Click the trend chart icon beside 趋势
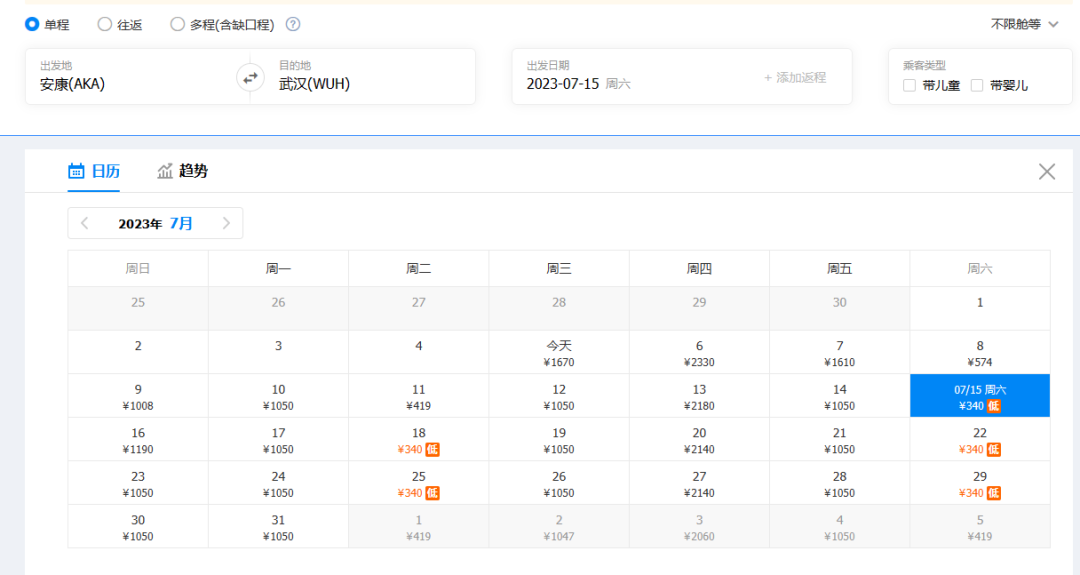The image size is (1080, 575). coord(165,171)
